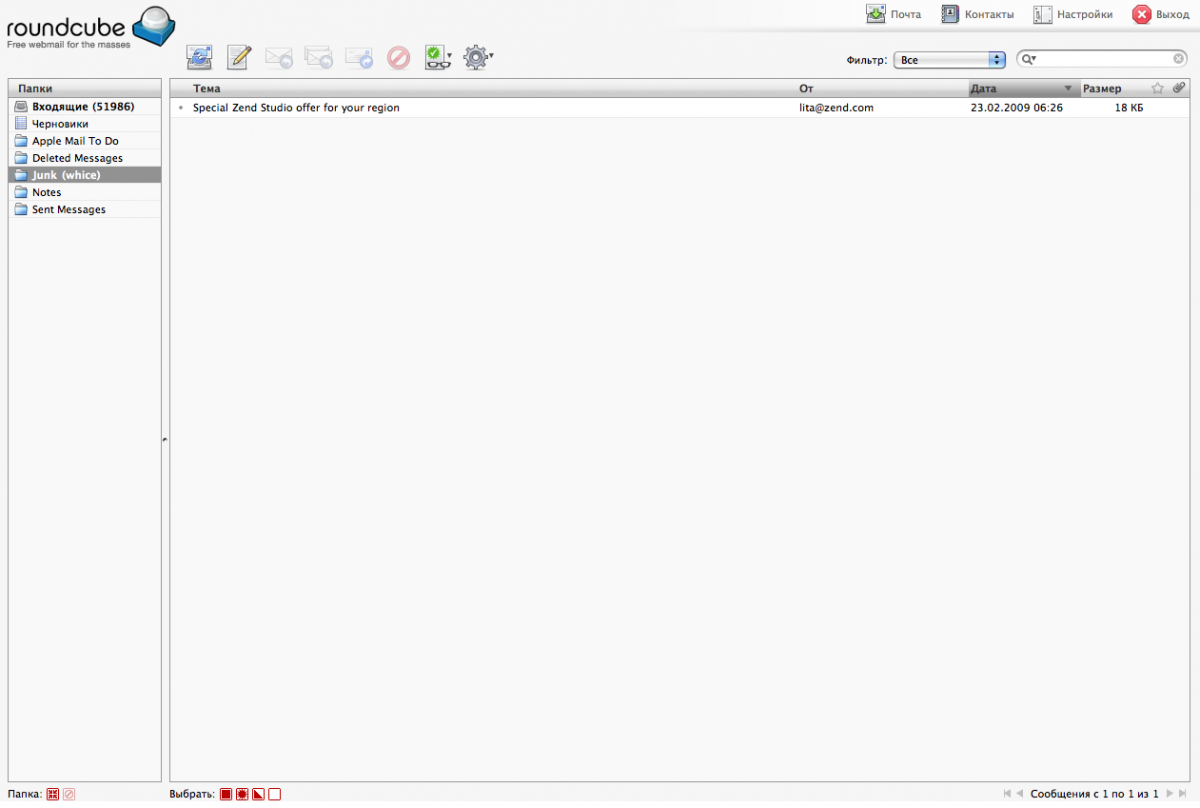The image size is (1200, 808).
Task: Select all messages with the solid red square
Action: pyautogui.click(x=226, y=794)
